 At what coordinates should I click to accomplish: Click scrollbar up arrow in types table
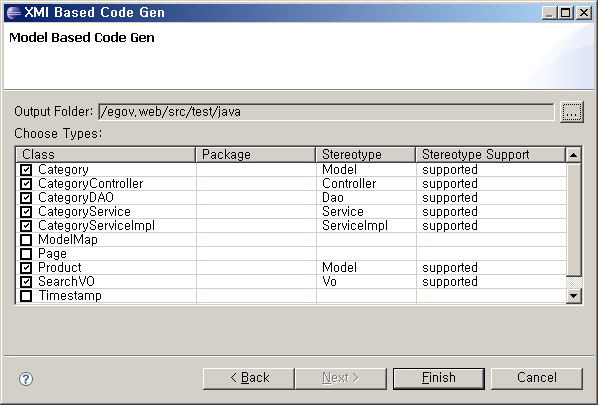(573, 155)
